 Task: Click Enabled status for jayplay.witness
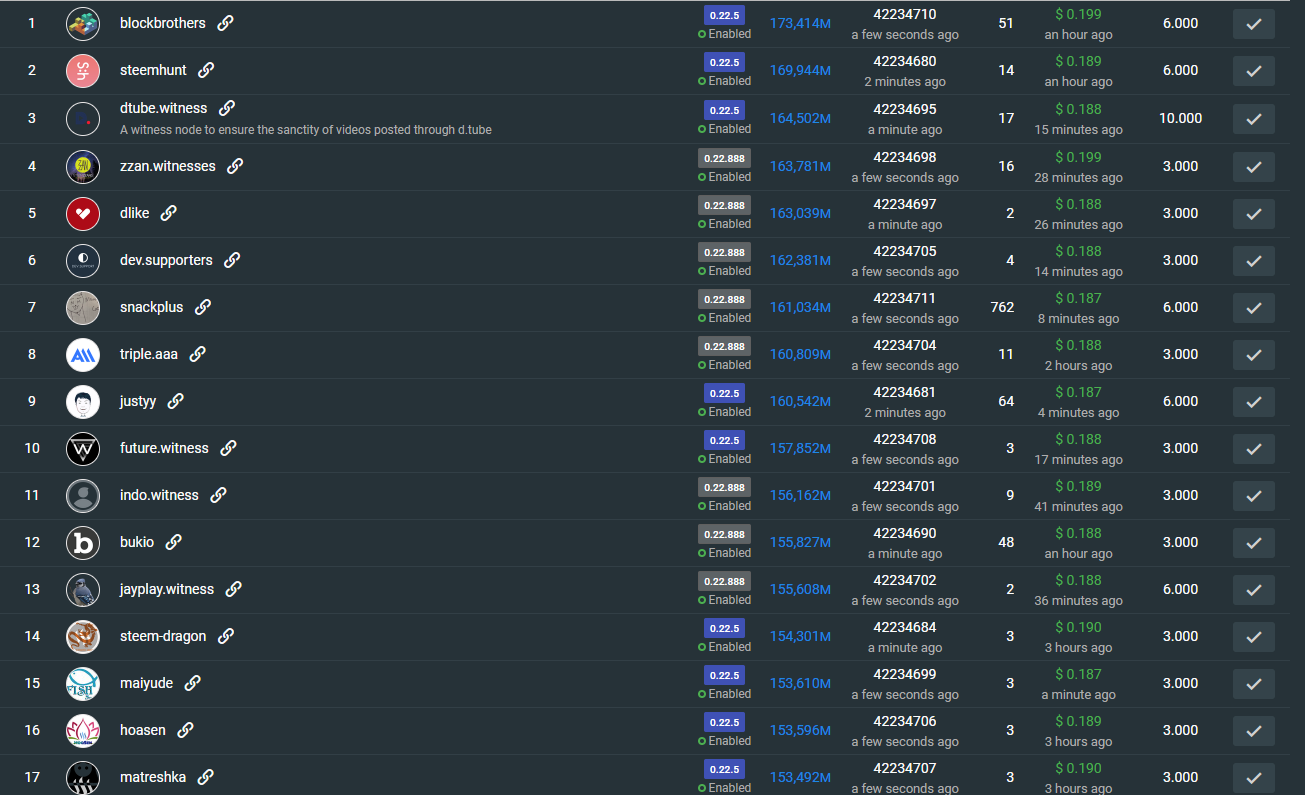pos(724,600)
